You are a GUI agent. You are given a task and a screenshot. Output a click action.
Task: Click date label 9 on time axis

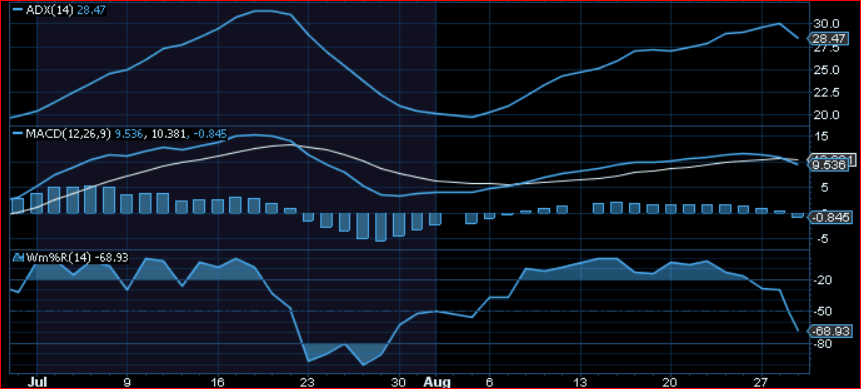[x=127, y=381]
